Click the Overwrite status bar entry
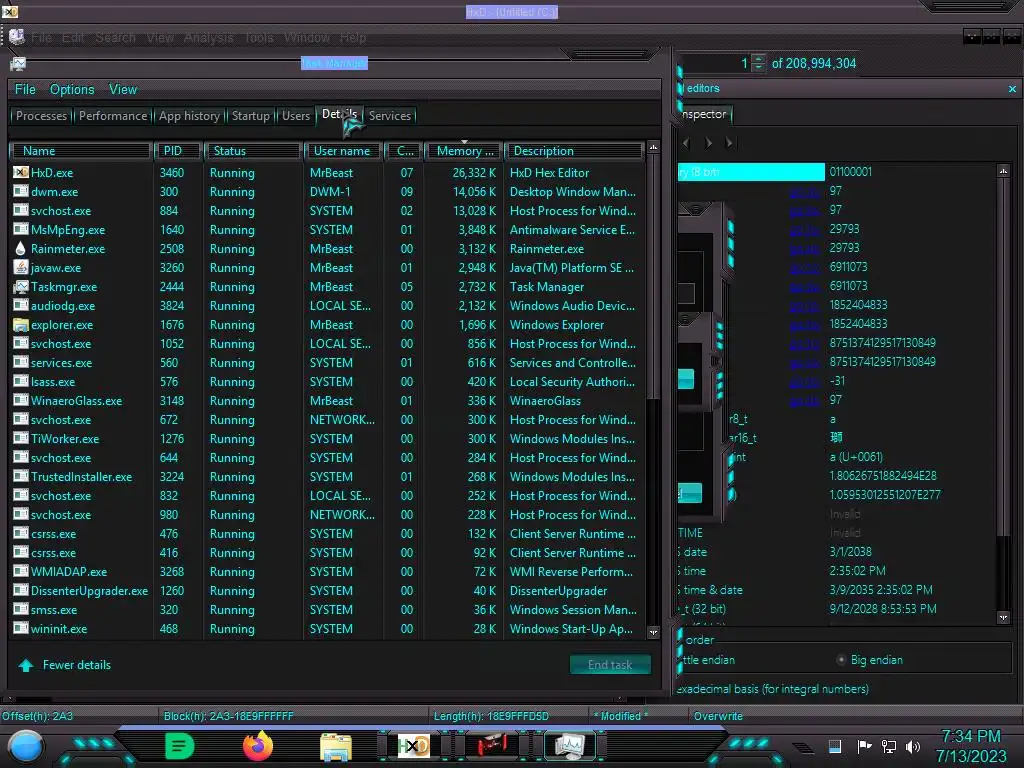 point(718,716)
